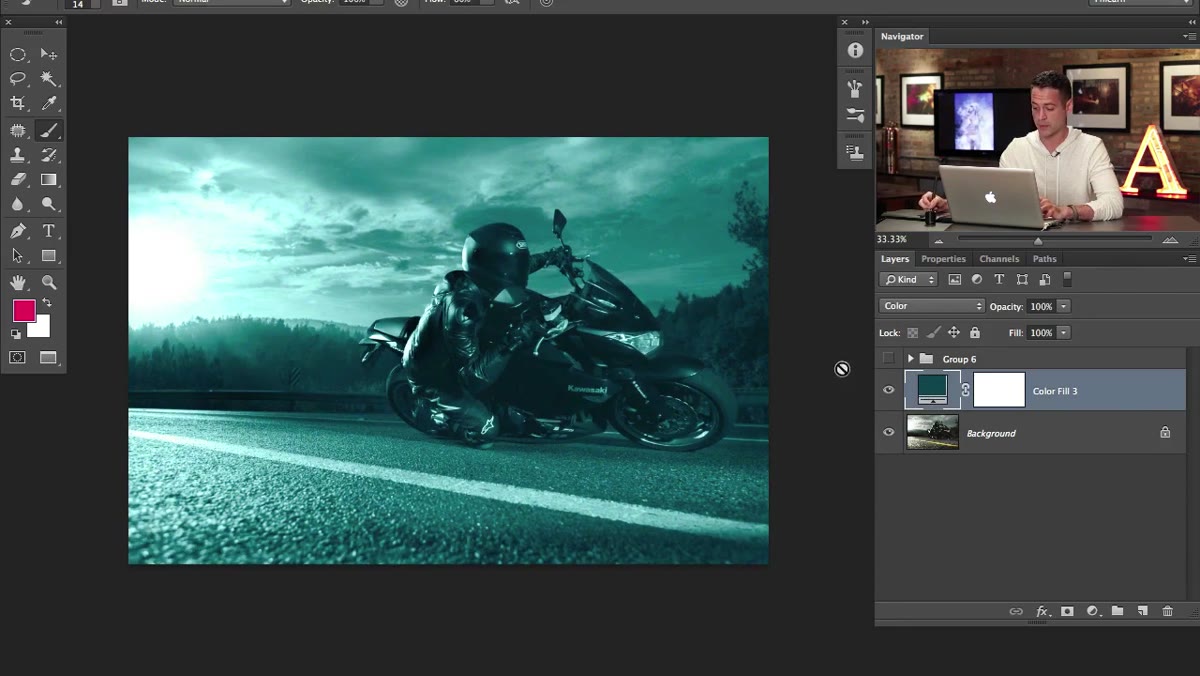Open the Navigator panel options menu
1200x676 pixels.
(x=1189, y=36)
